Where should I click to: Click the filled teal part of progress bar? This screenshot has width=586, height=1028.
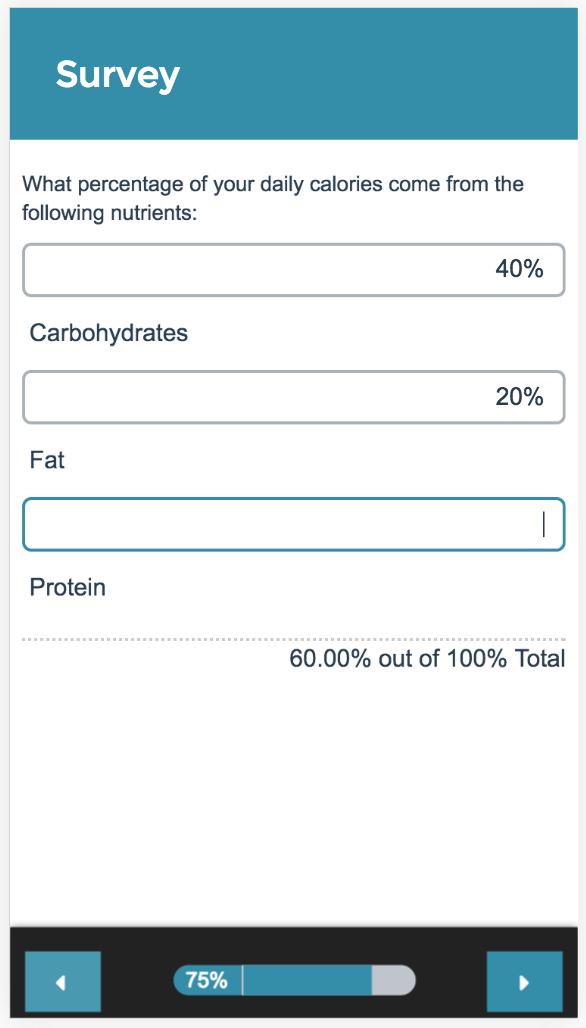coord(307,981)
